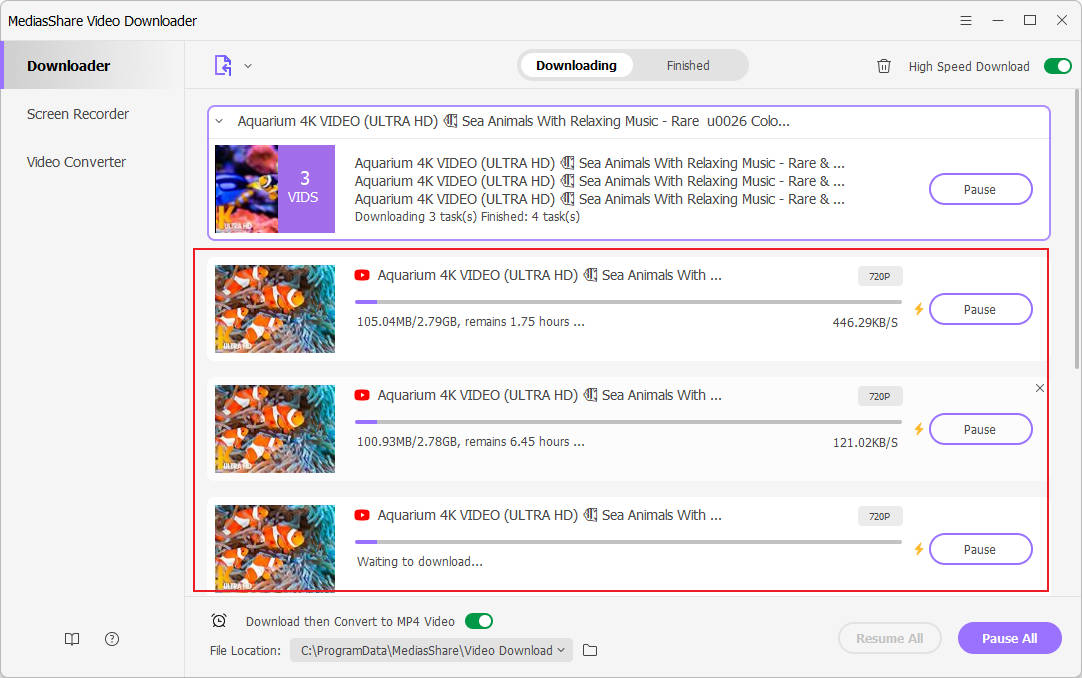The height and width of the screenshot is (678, 1082).
Task: Click the paste link import icon
Action: click(x=221, y=64)
